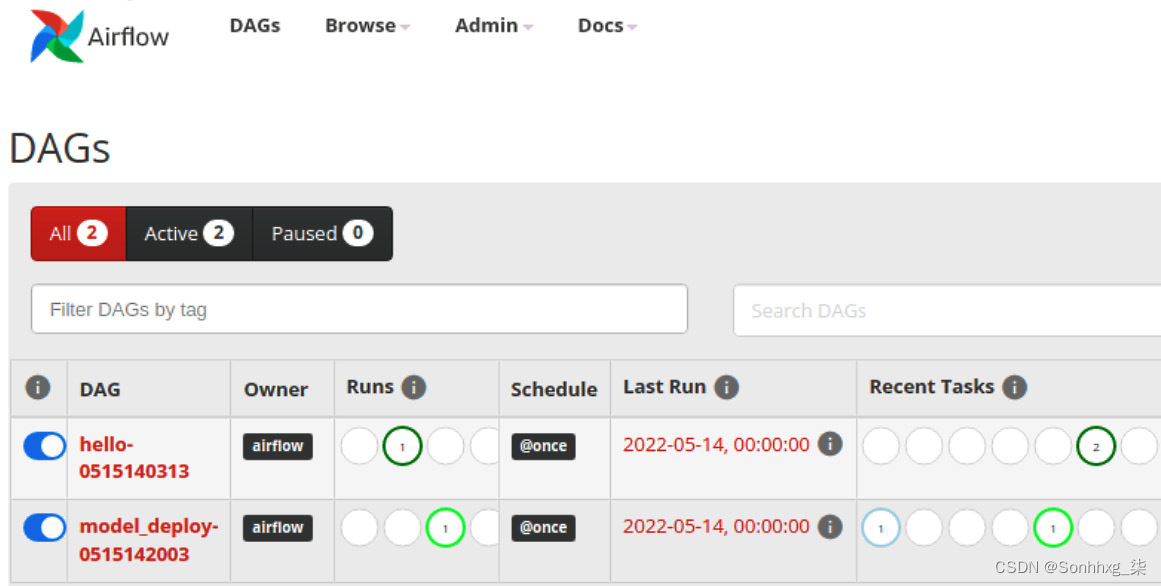Click the info icon after hello-0515140313 last run date

click(x=830, y=445)
